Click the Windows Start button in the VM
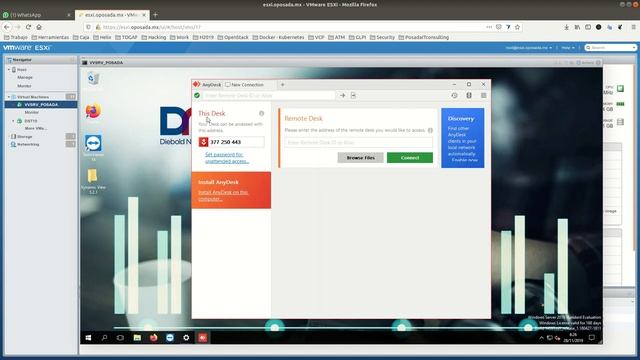Image resolution: width=640 pixels, height=360 pixels. pyautogui.click(x=88, y=338)
